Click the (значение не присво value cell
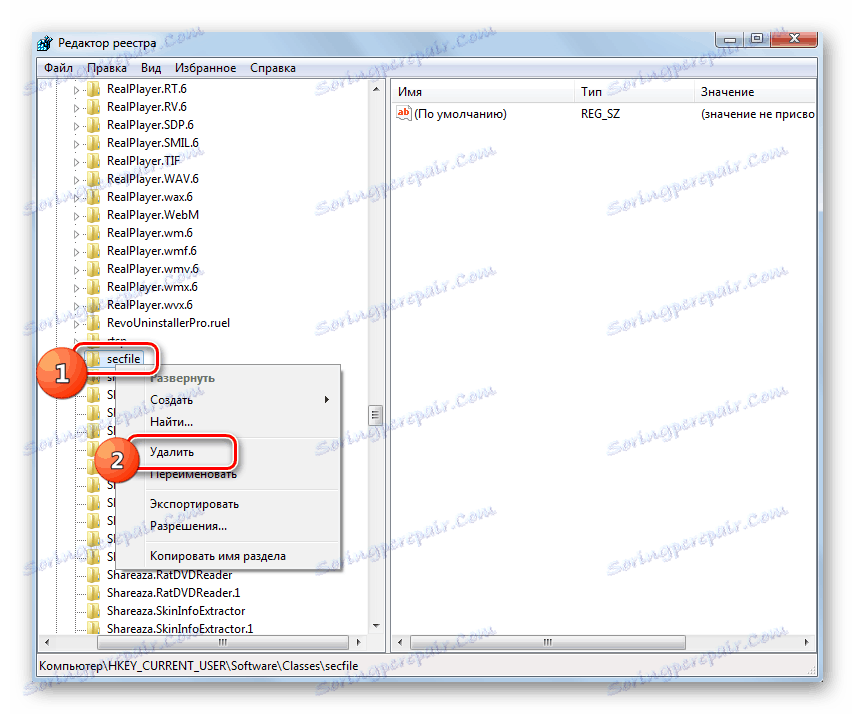This screenshot has width=855, height=714. click(x=757, y=114)
